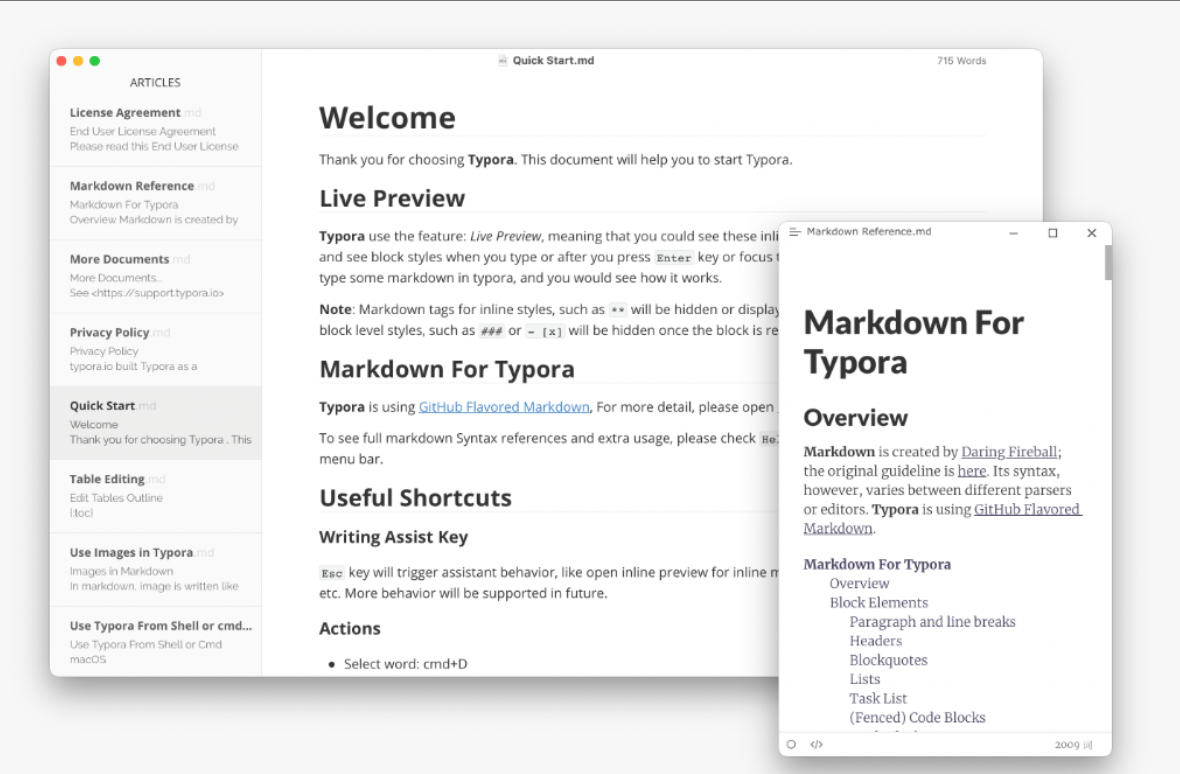1180x774 pixels.
Task: Click the 'Select word: cmd+D' bullet item
Action: [405, 664]
